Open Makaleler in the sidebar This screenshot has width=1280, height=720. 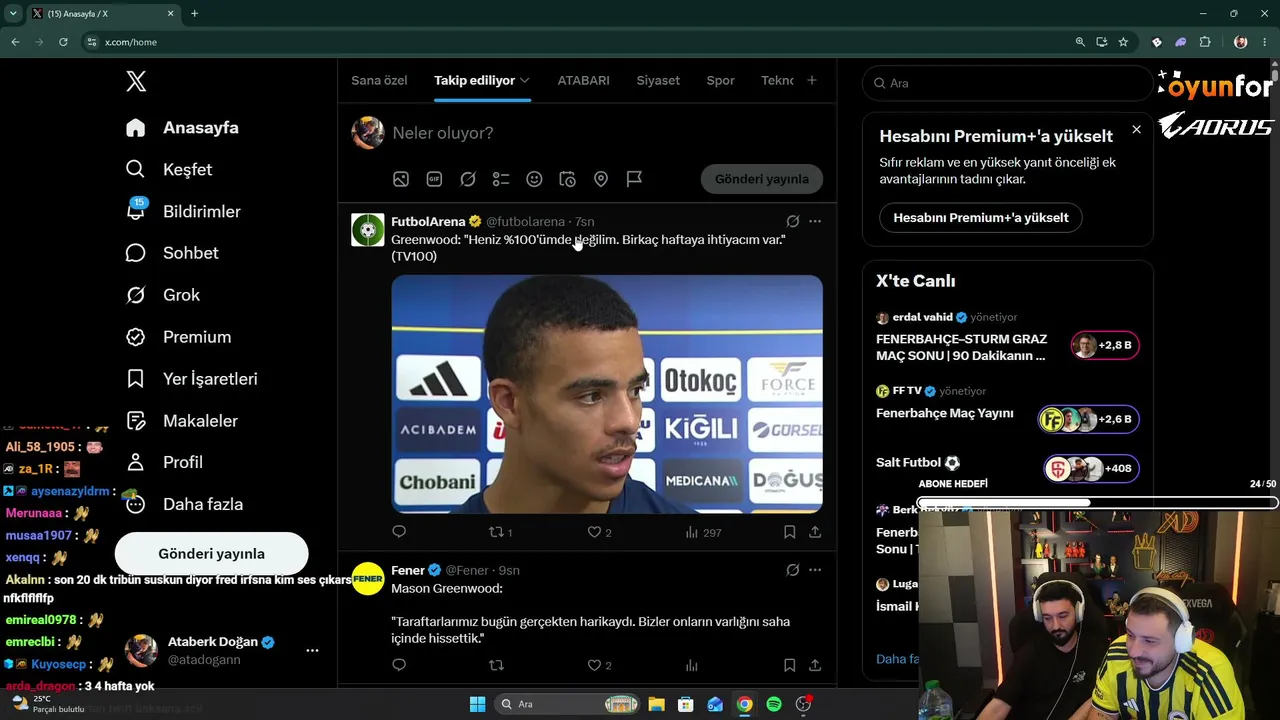(x=181, y=421)
